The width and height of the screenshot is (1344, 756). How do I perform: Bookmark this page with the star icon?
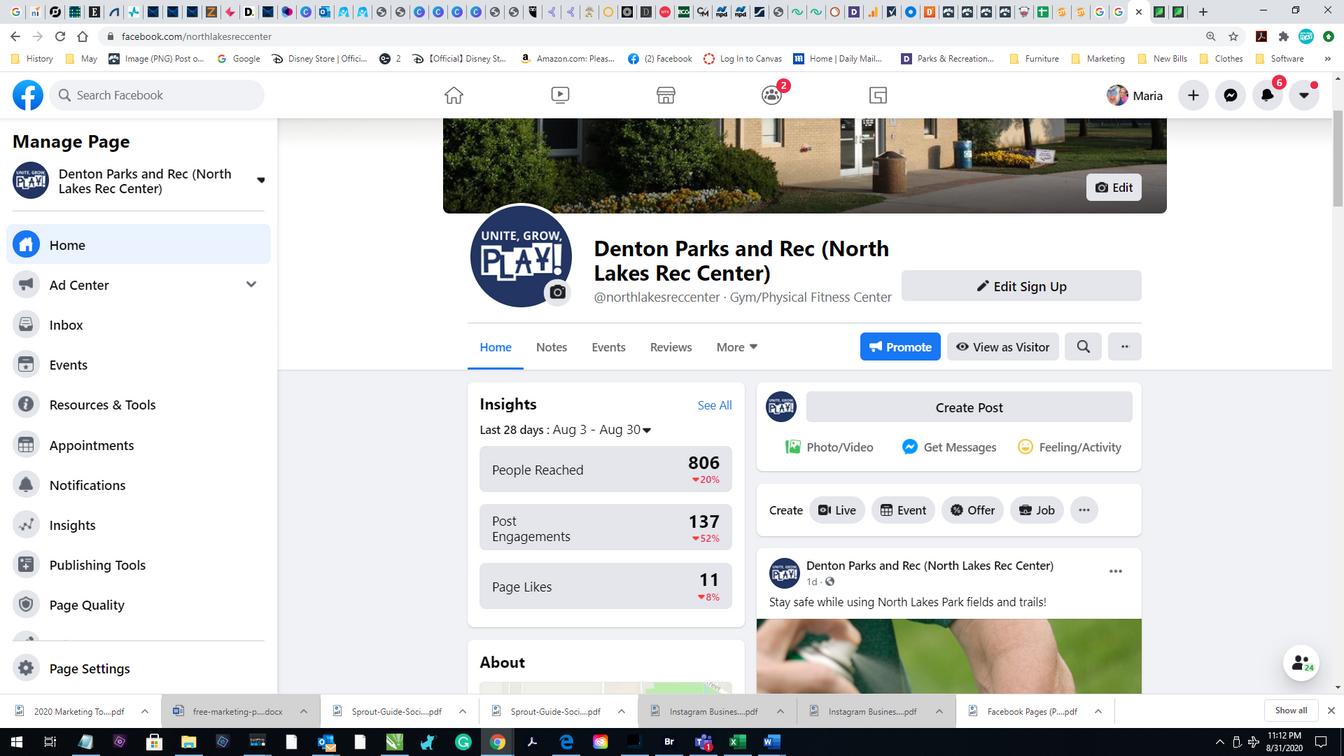coord(1233,36)
